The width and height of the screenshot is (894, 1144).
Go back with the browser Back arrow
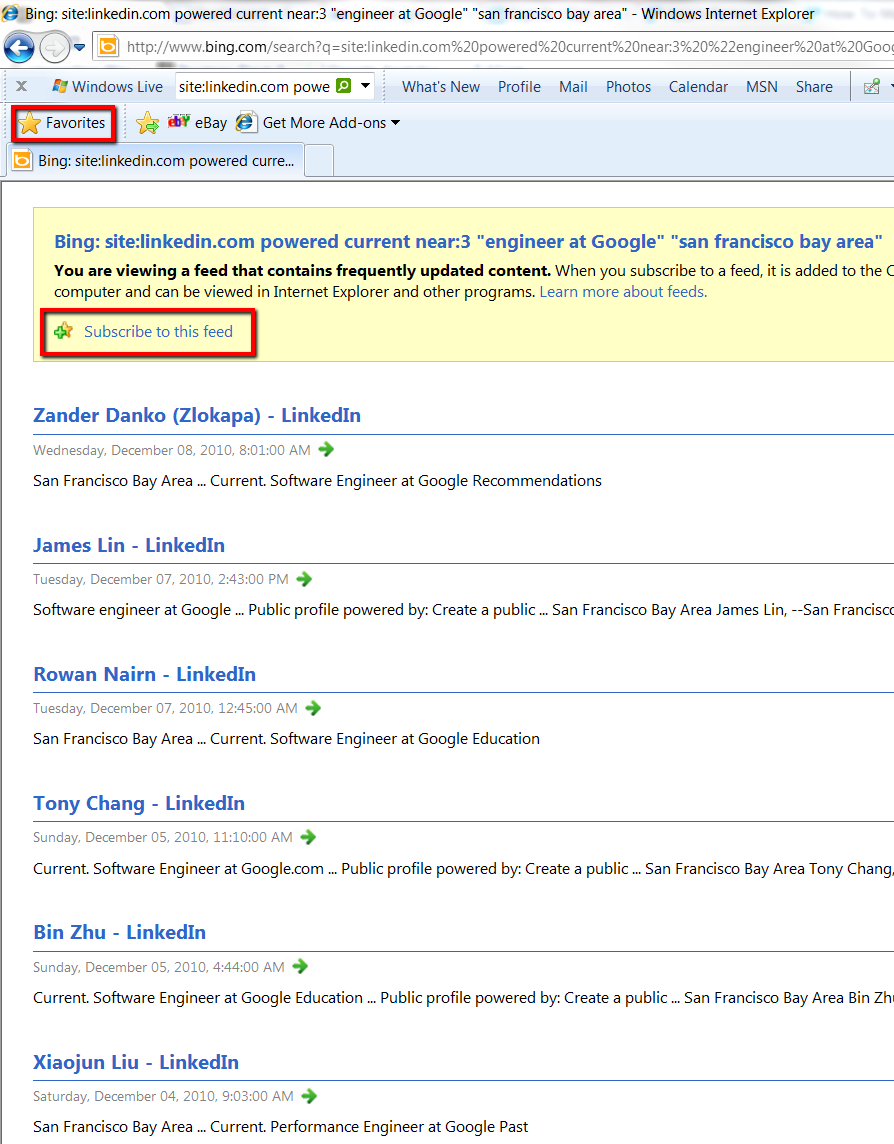[19, 48]
